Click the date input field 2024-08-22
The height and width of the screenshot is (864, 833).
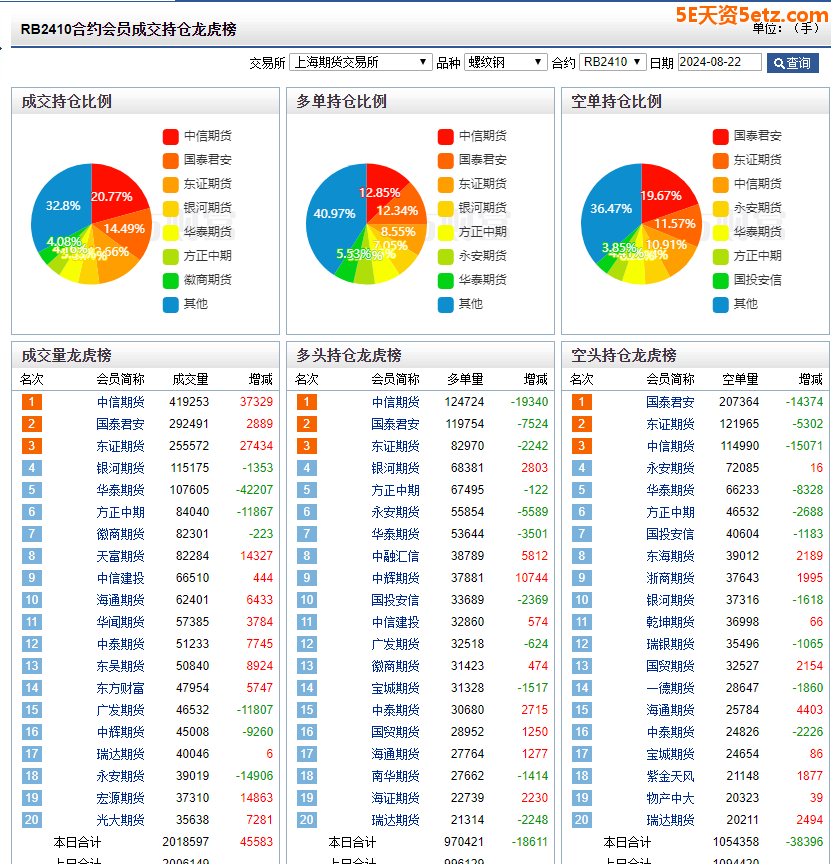click(719, 62)
